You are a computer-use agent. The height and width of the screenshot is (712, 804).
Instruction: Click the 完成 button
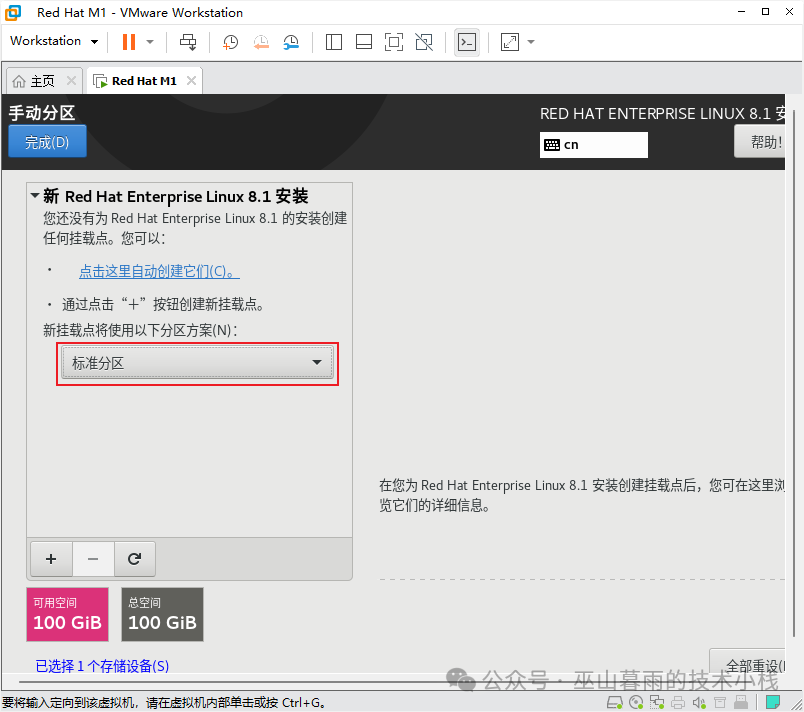(x=47, y=141)
